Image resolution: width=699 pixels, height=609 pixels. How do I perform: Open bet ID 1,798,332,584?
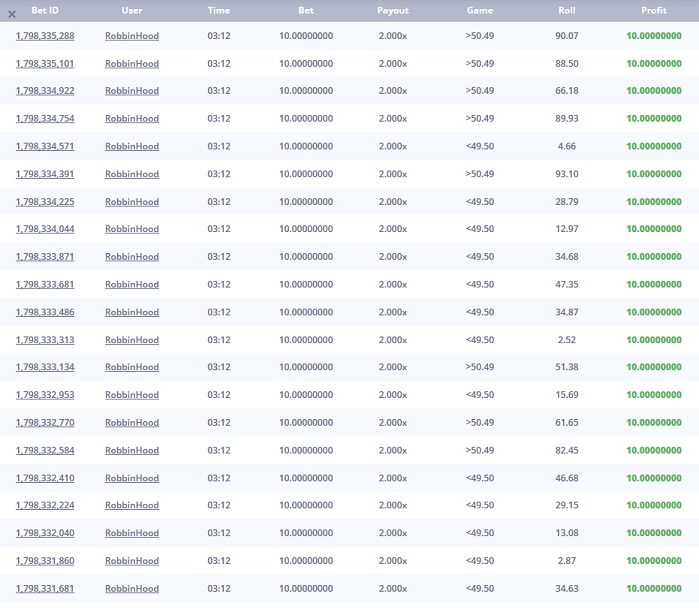(x=45, y=450)
